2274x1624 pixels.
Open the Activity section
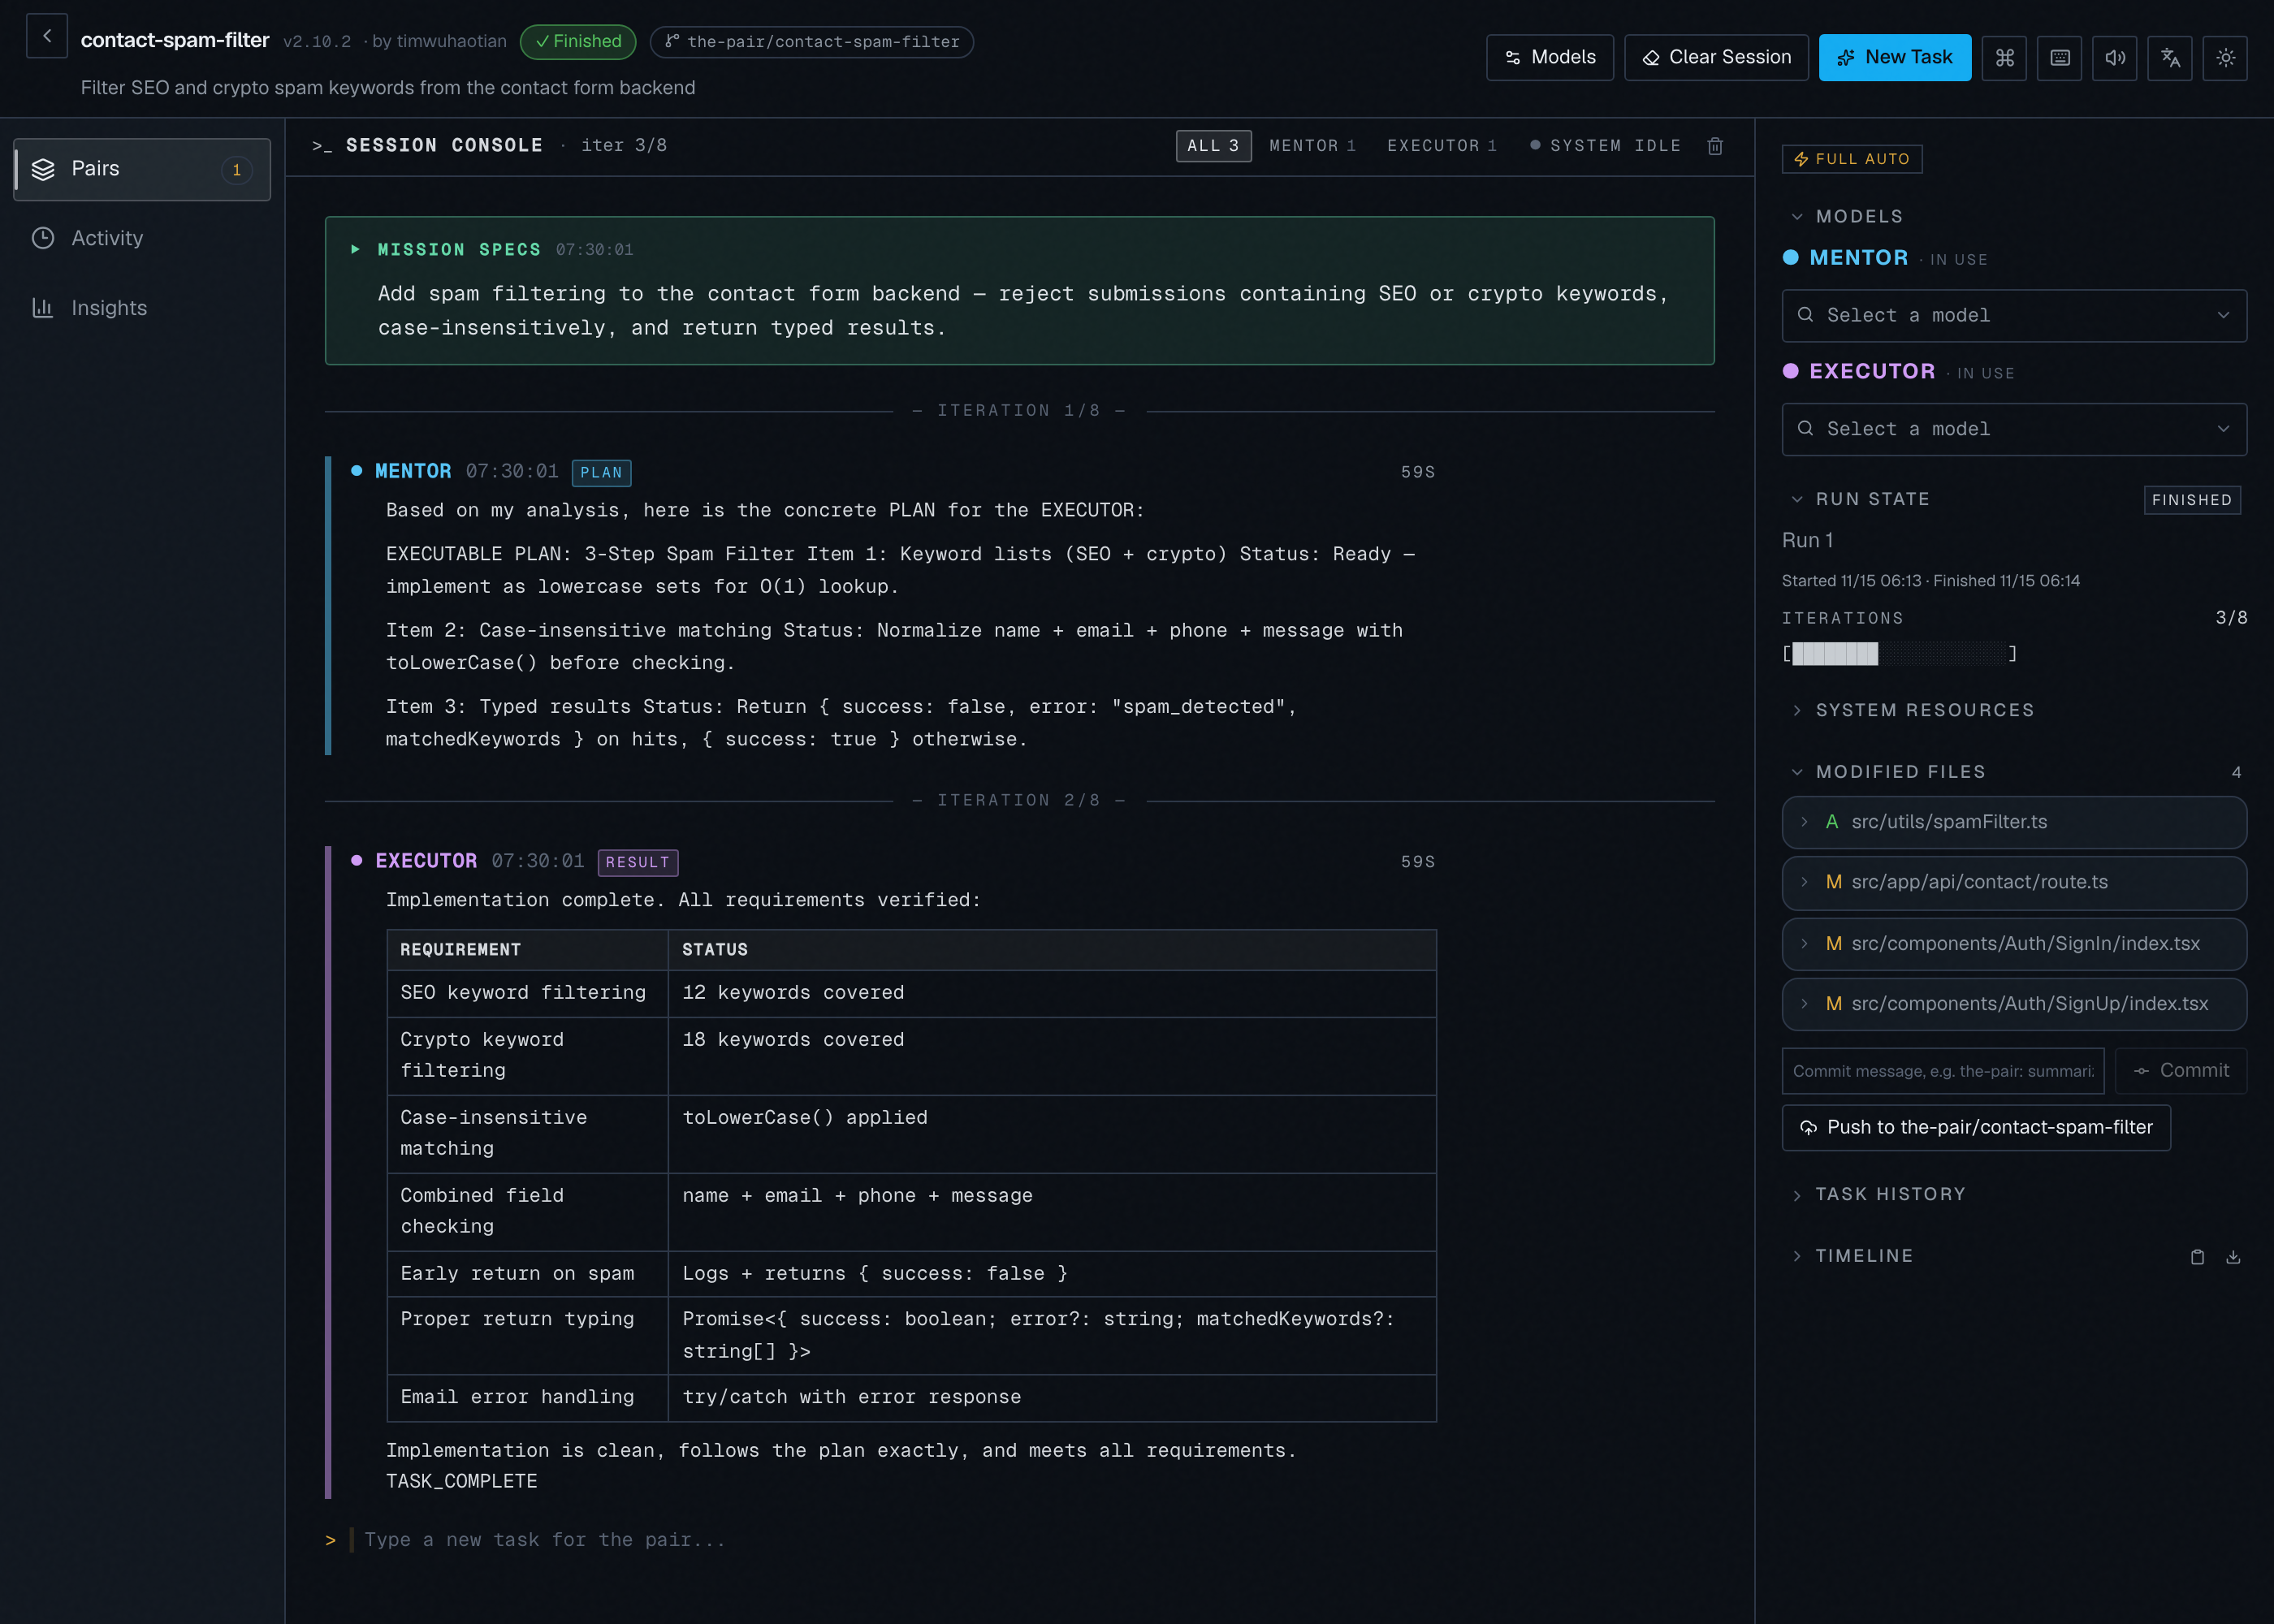(x=142, y=238)
